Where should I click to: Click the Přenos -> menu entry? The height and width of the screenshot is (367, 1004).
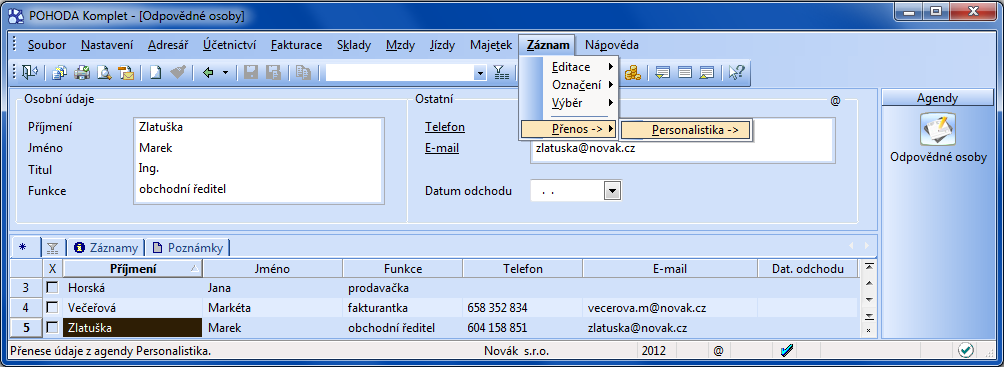(569, 129)
